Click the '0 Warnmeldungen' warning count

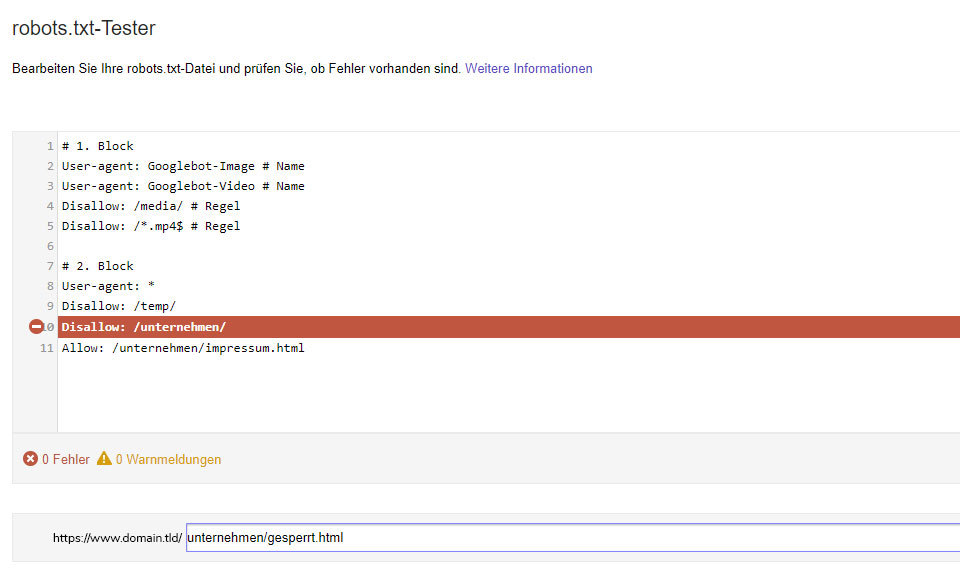click(168, 459)
